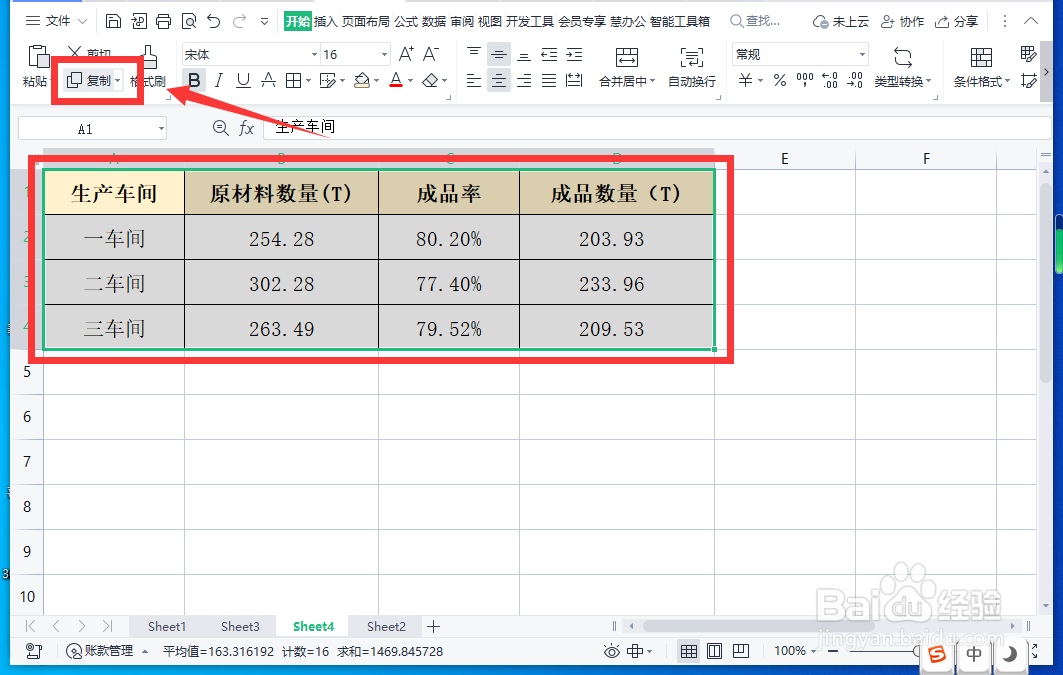Click the percent style icon
1063x675 pixels.
(780, 81)
